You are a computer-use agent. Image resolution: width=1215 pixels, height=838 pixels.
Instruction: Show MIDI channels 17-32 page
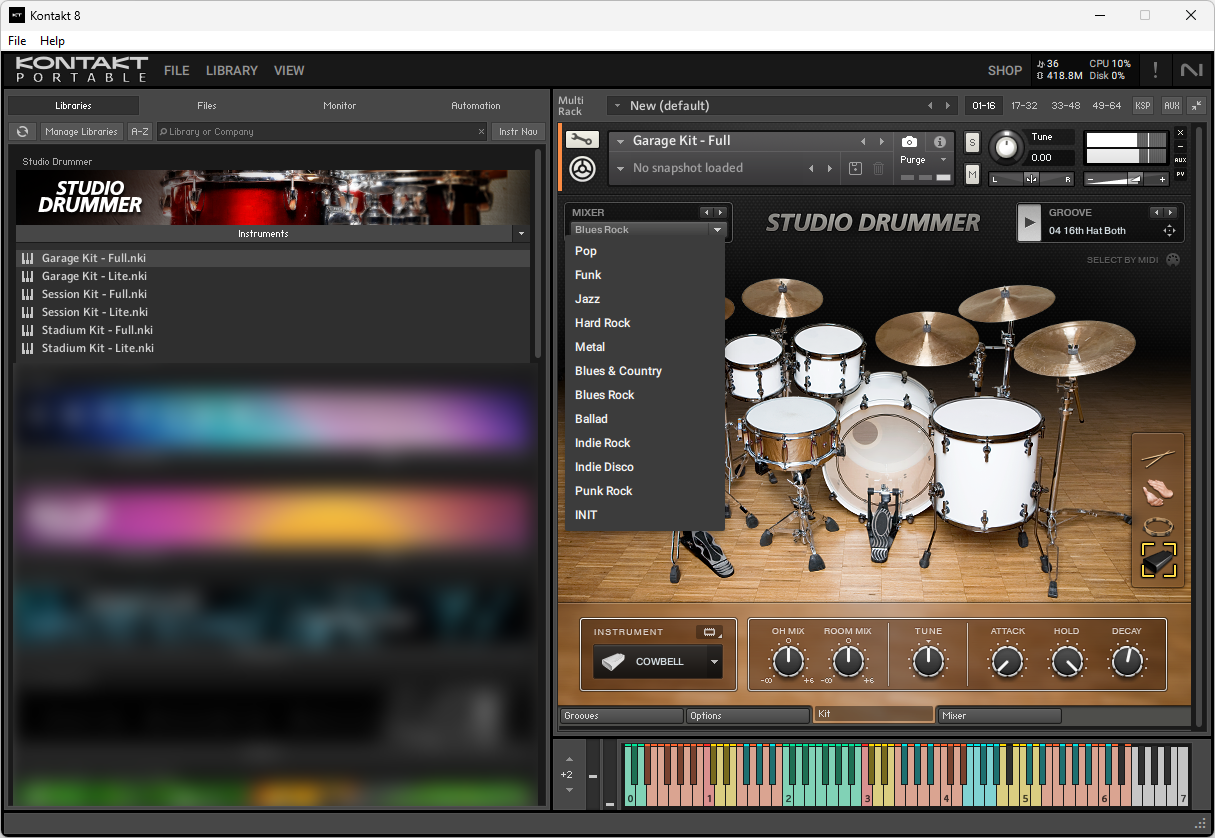pyautogui.click(x=1023, y=105)
